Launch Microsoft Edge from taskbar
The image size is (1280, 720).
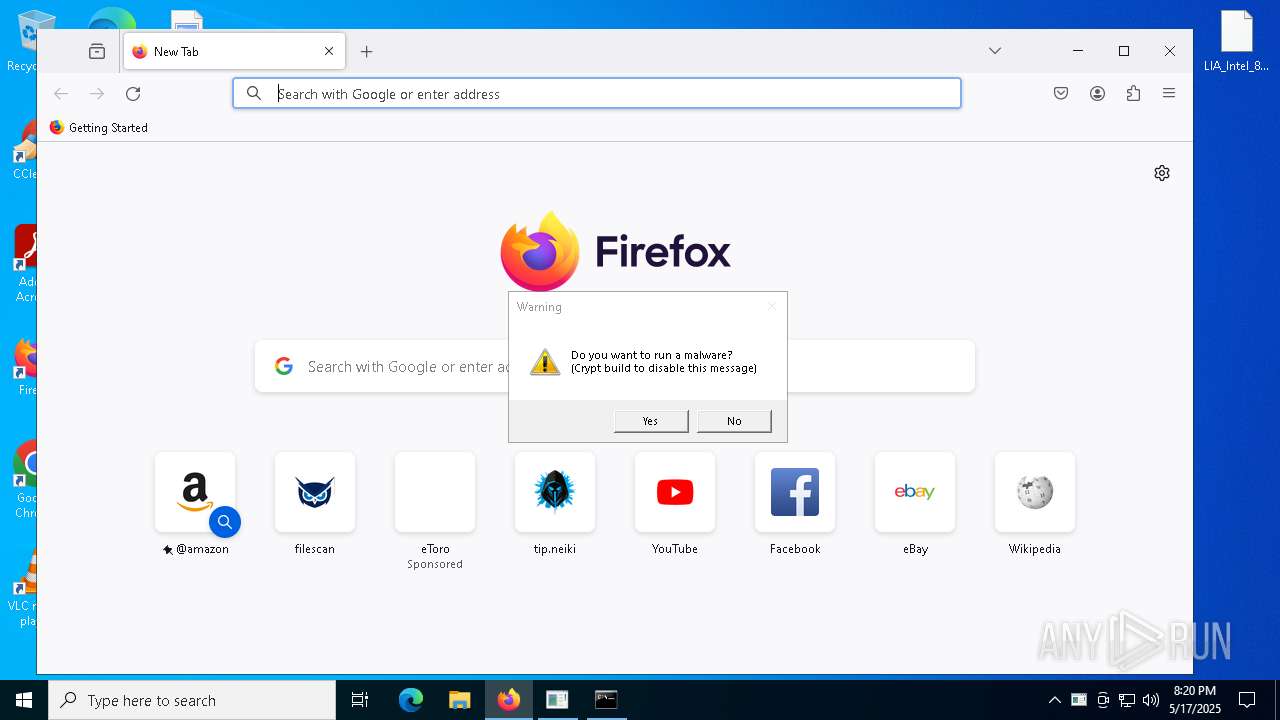[411, 700]
